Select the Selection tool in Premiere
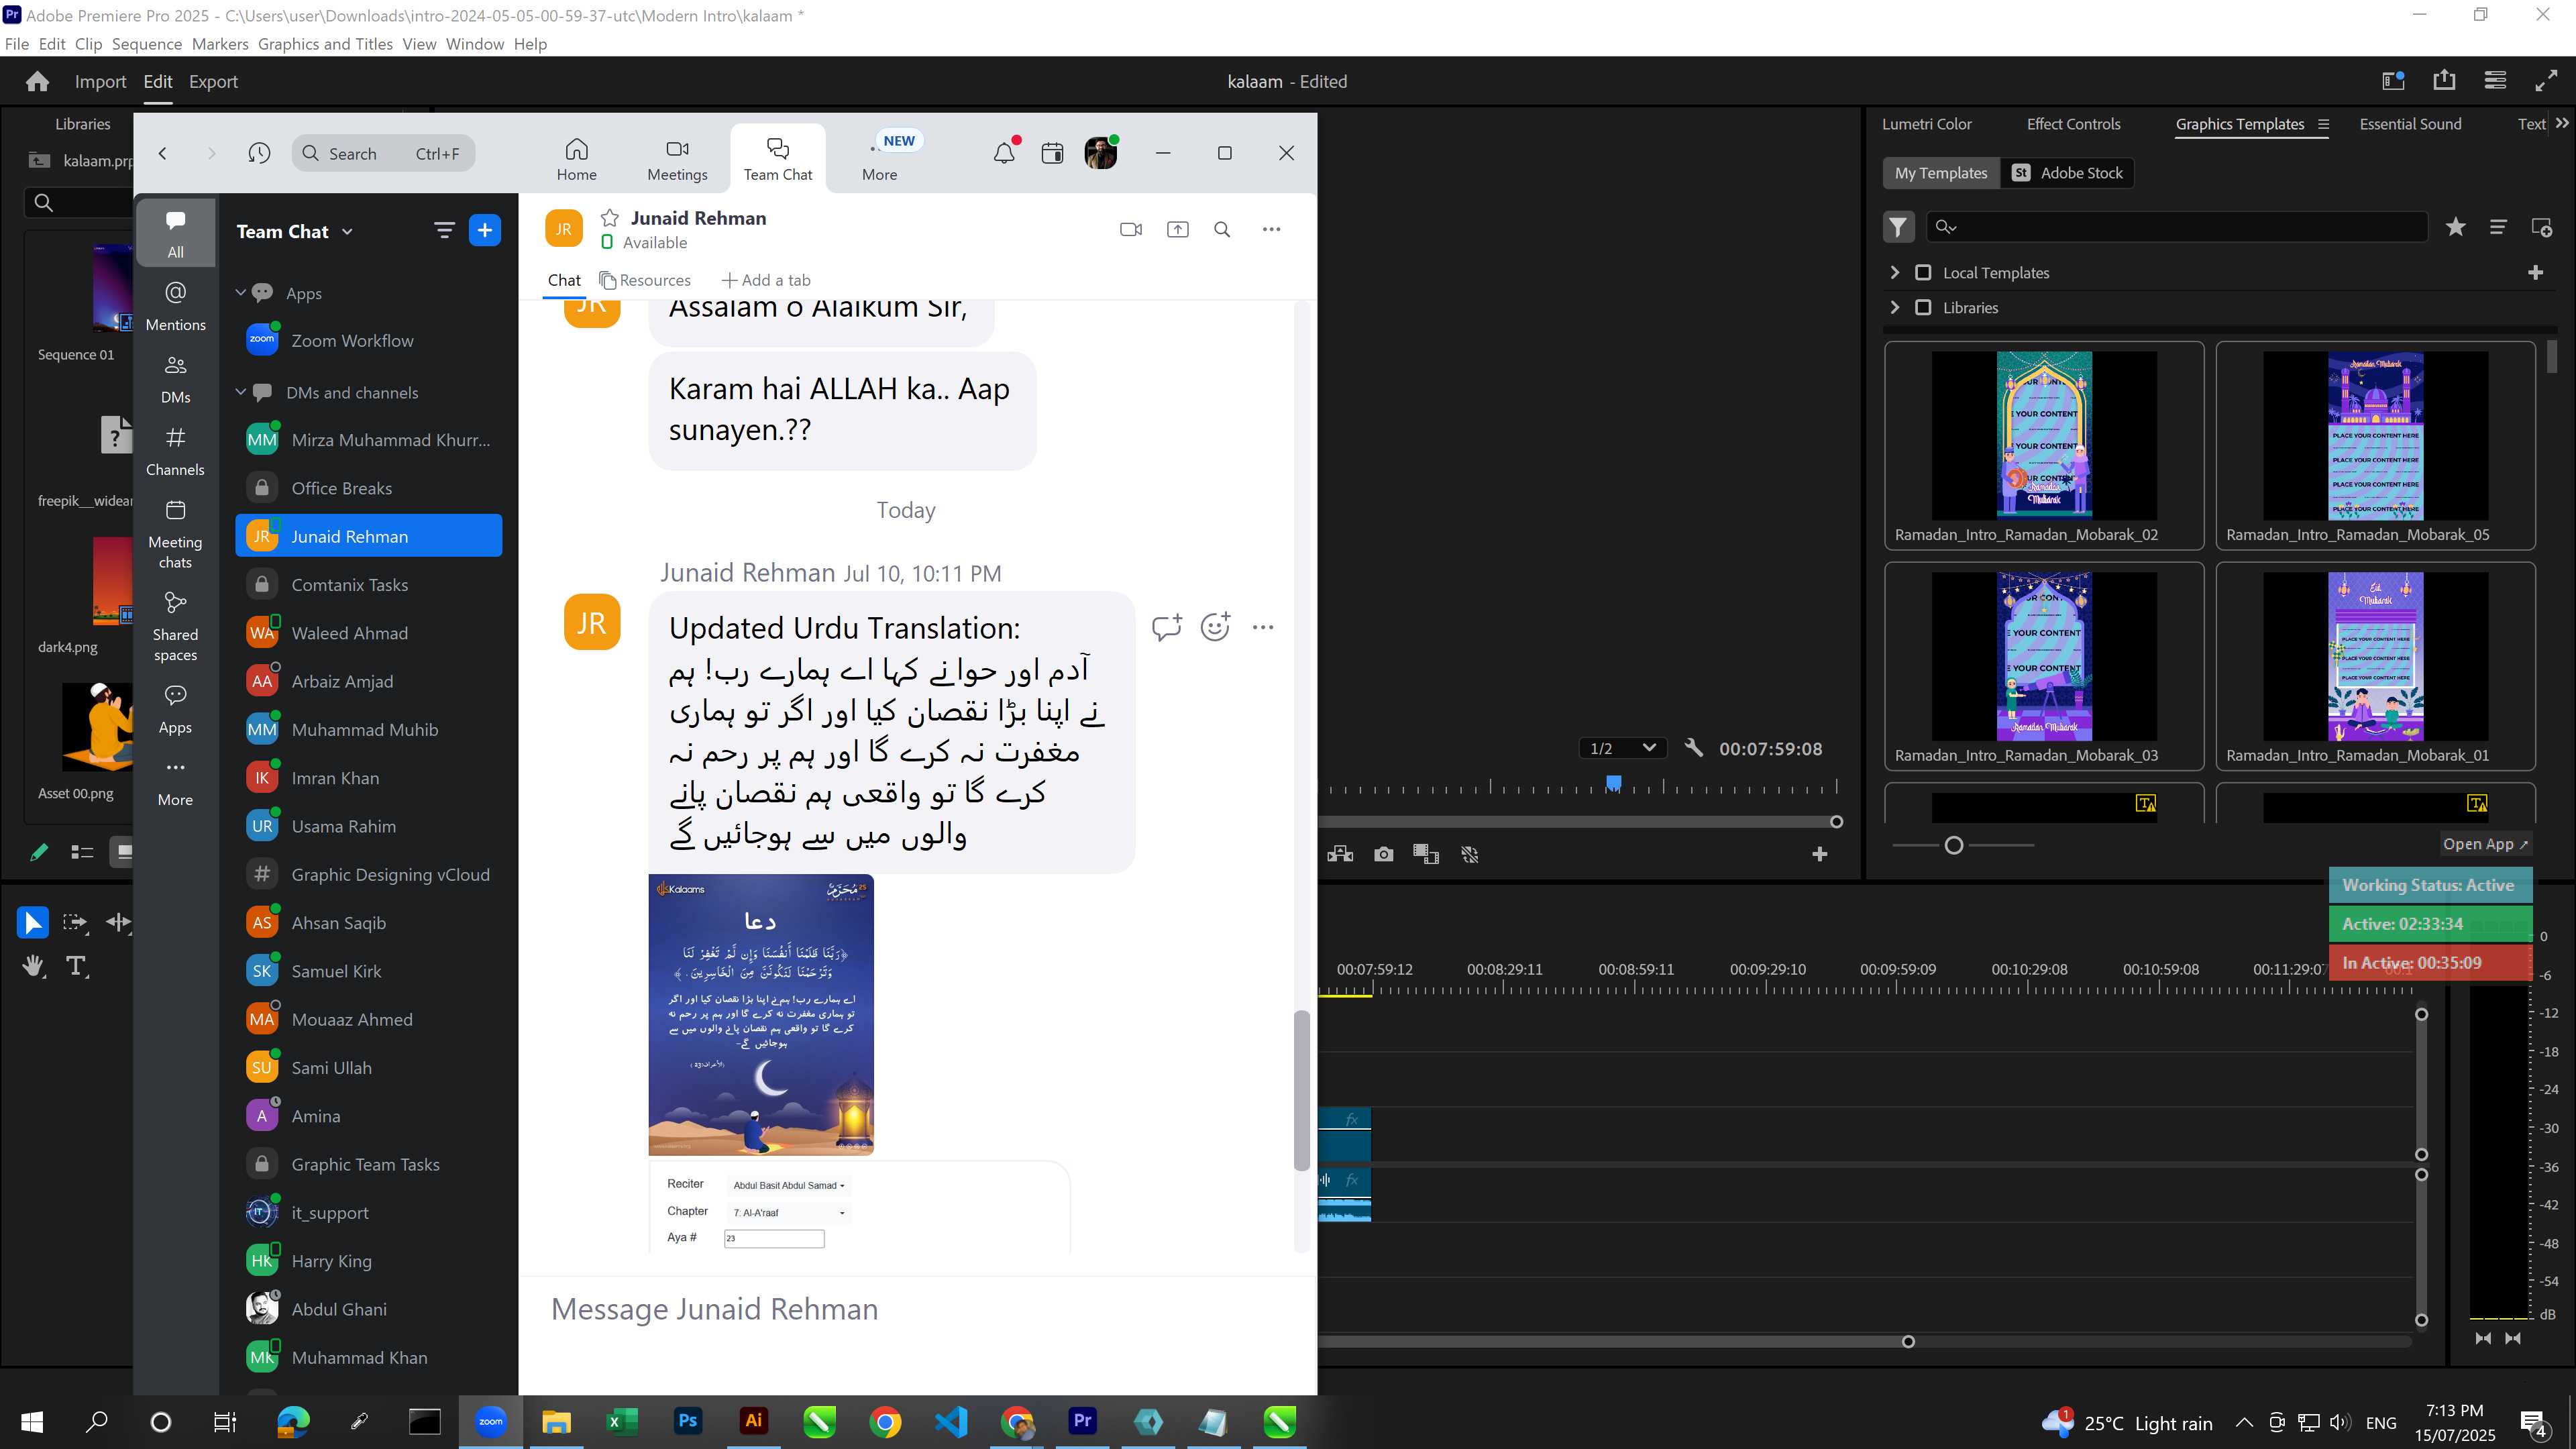The width and height of the screenshot is (2576, 1449). (32, 922)
